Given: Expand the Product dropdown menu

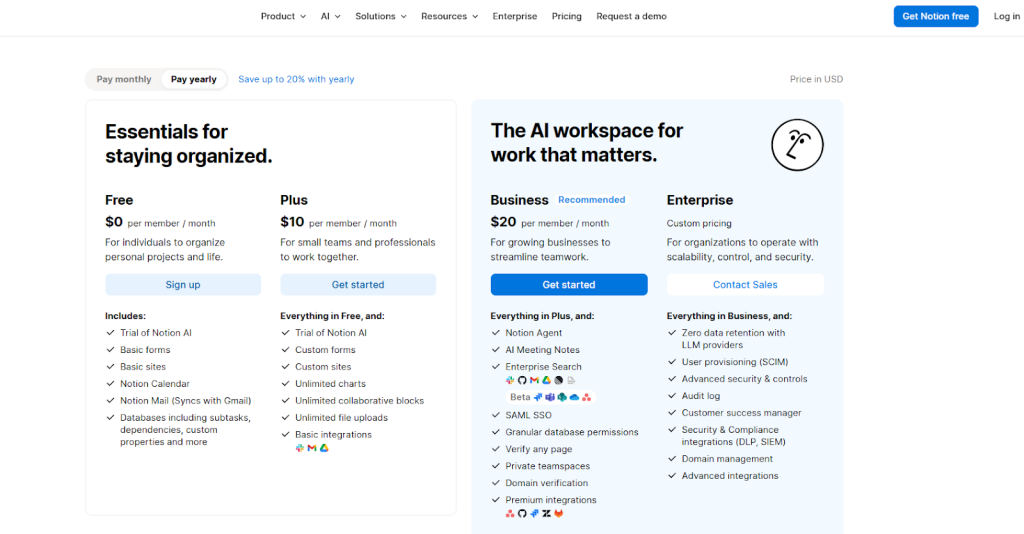Looking at the screenshot, I should coord(283,16).
